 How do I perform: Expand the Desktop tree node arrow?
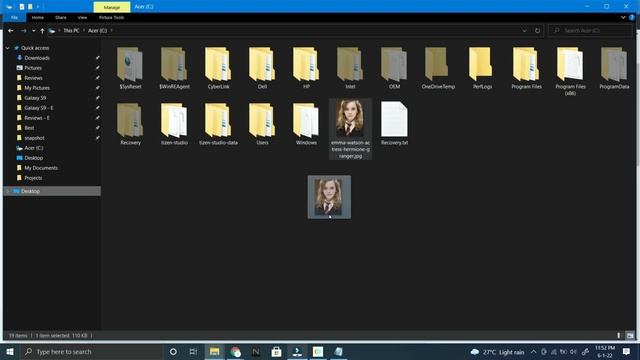tap(7, 191)
